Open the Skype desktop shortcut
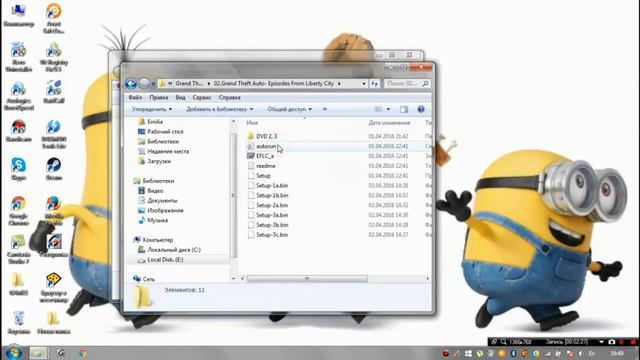640x360 pixels. (18, 169)
